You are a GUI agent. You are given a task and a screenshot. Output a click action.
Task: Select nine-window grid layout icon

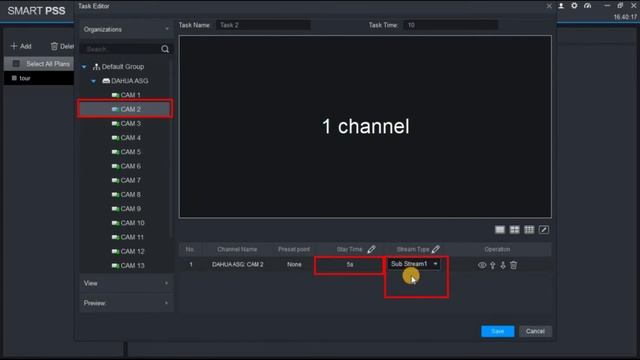[x=529, y=230]
